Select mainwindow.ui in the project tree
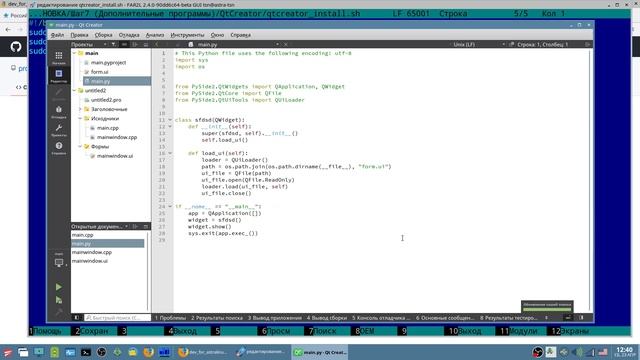This screenshot has height=360, width=640. 115,156
